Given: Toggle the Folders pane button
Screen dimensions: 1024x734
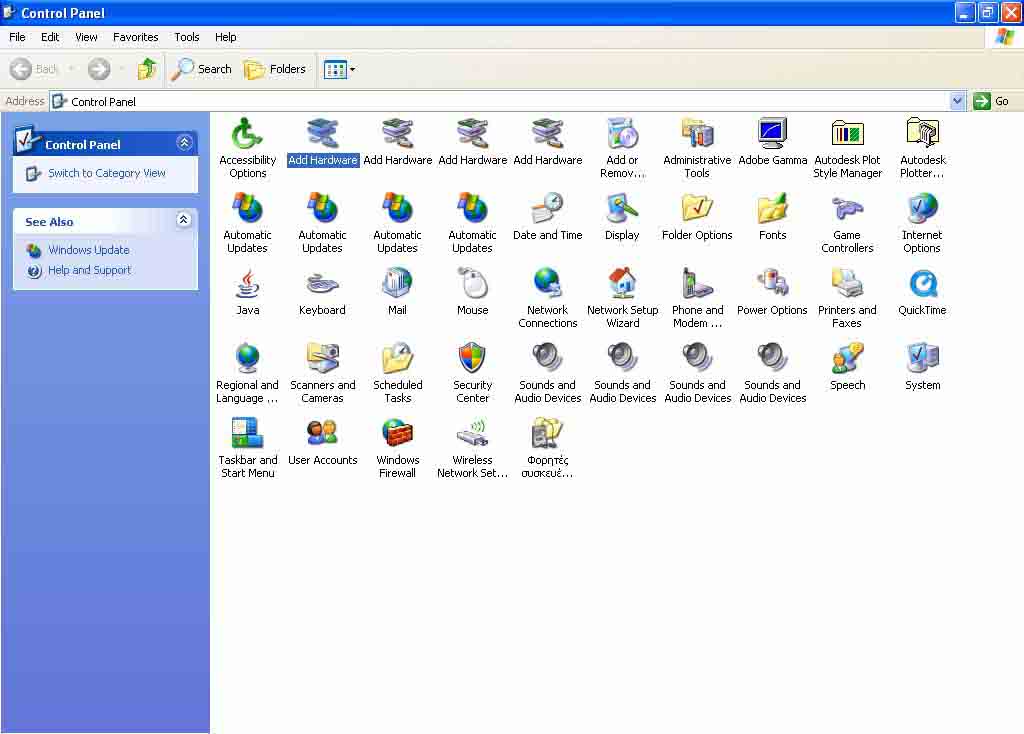Looking at the screenshot, I should pos(275,69).
